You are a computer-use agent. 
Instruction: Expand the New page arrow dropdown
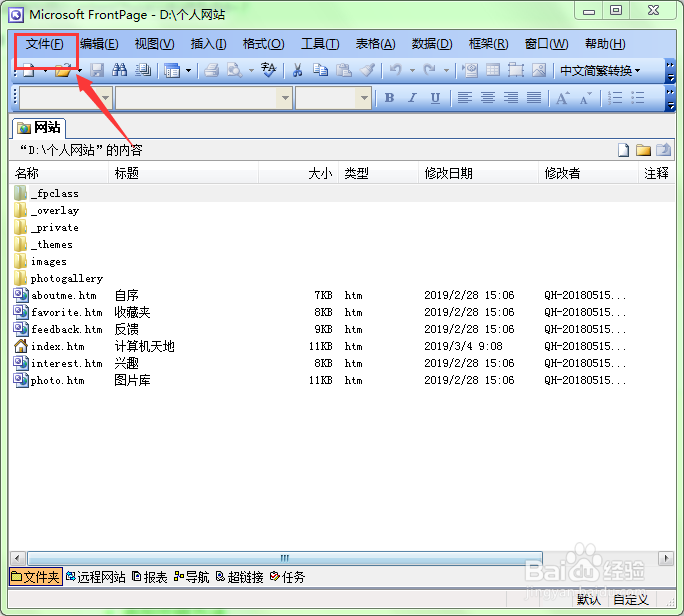click(45, 70)
